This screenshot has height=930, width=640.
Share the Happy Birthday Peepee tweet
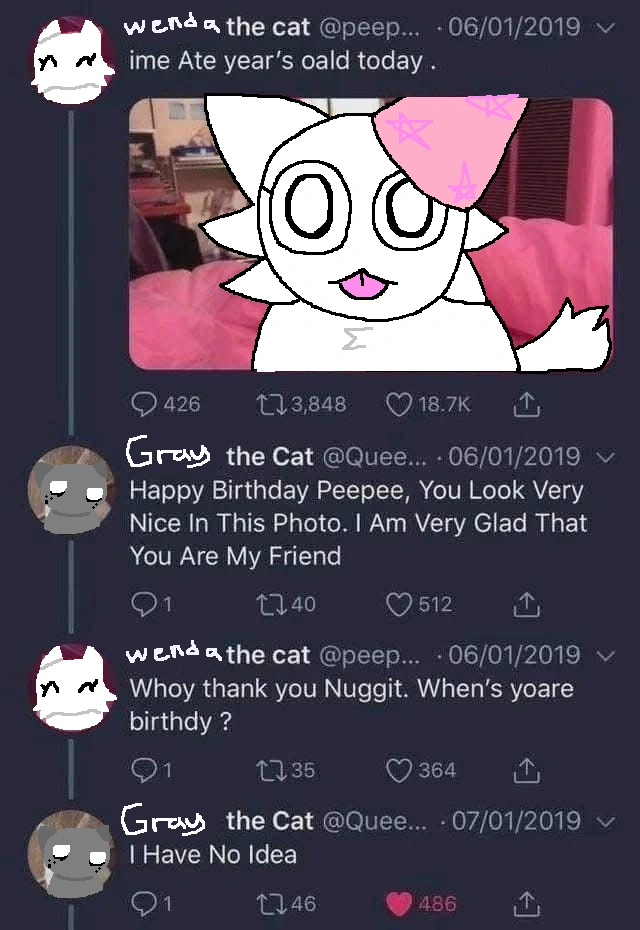(526, 604)
